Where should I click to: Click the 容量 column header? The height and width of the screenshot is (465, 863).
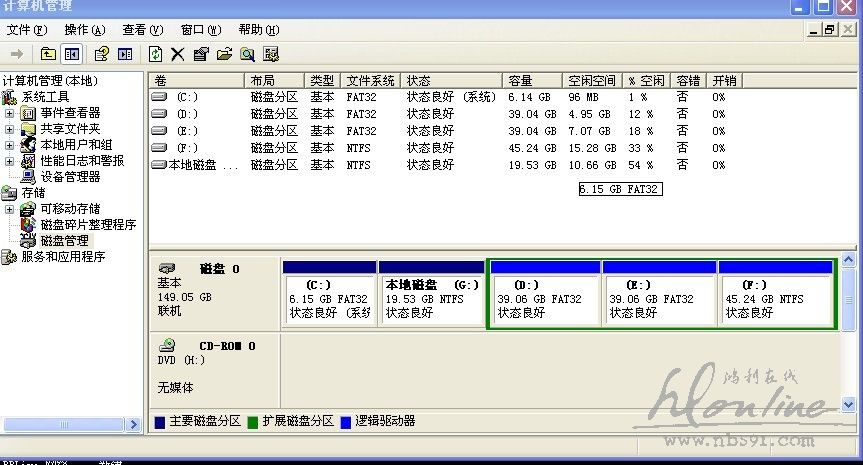[x=520, y=80]
